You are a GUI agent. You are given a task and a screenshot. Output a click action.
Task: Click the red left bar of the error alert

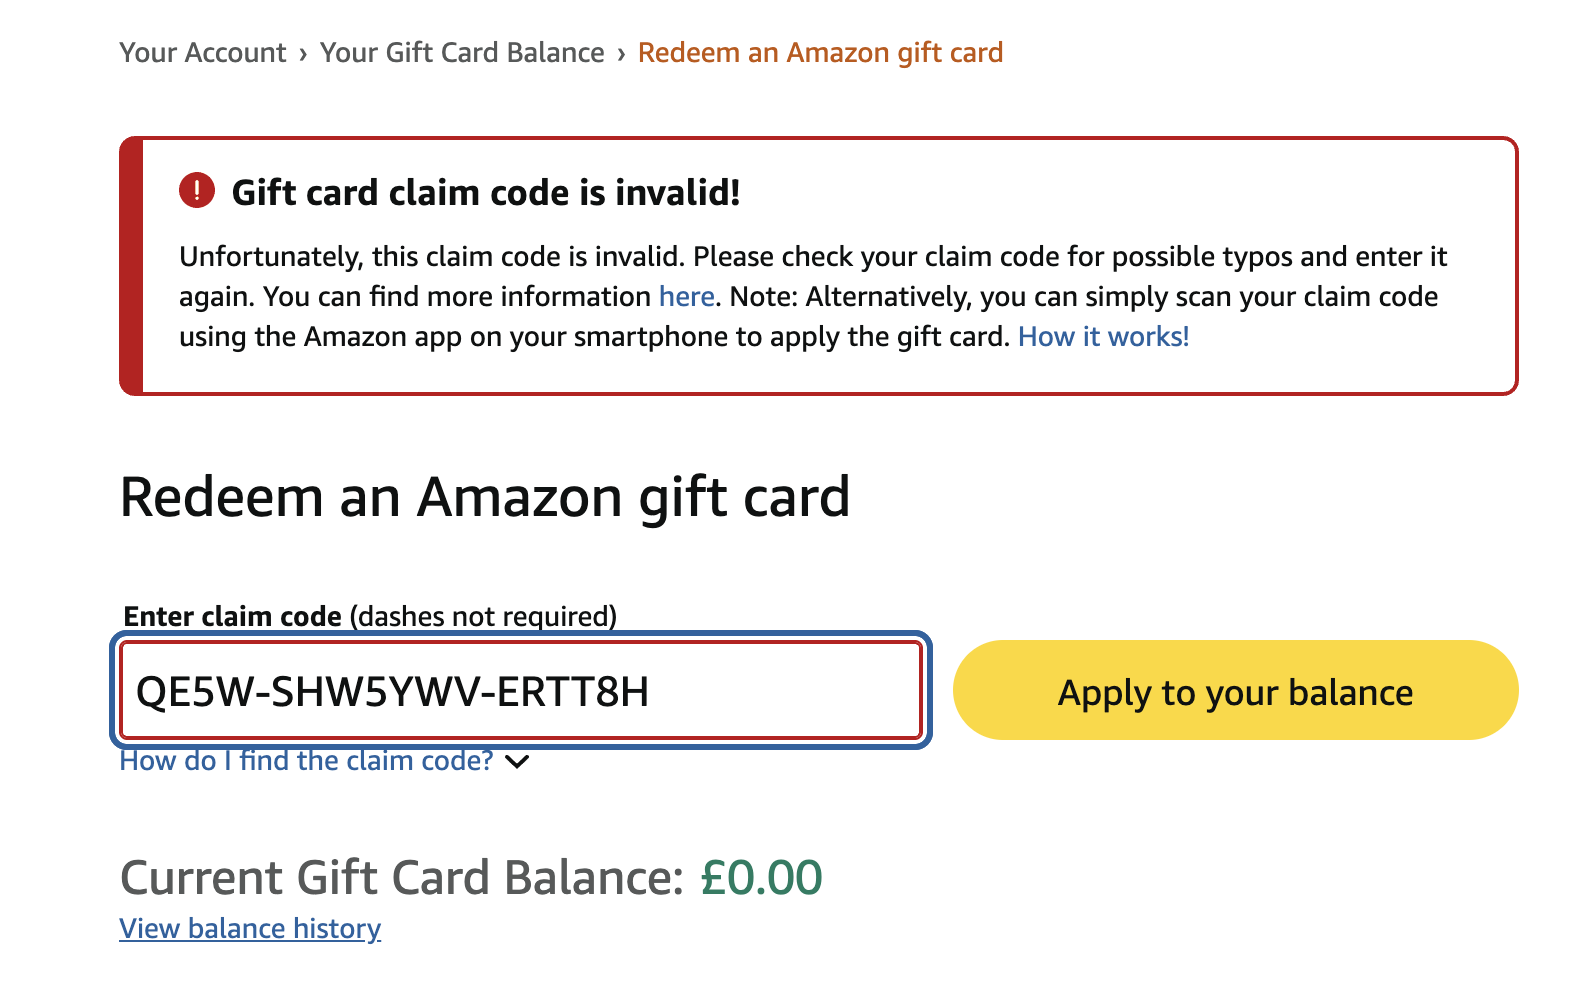(131, 266)
